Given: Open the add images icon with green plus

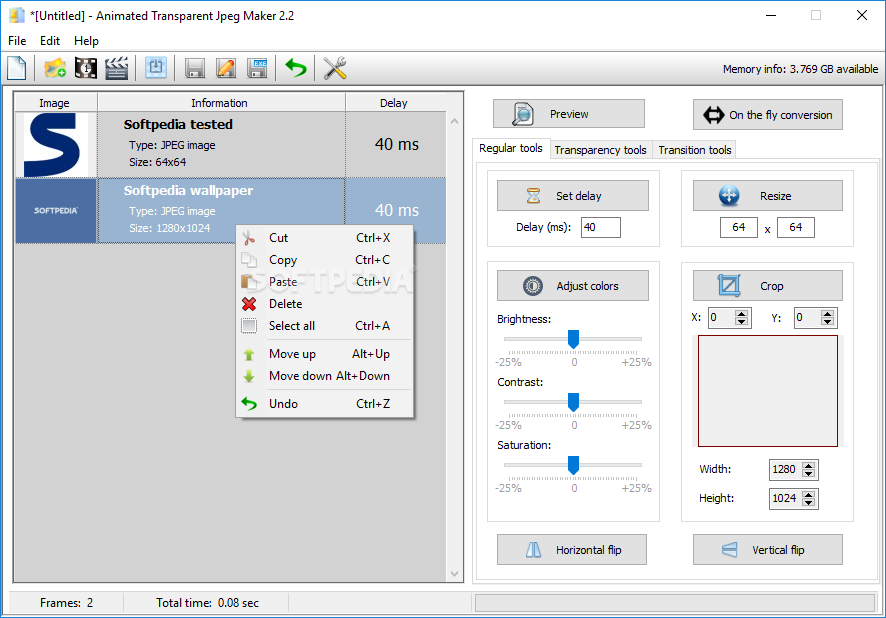Looking at the screenshot, I should click(x=54, y=68).
